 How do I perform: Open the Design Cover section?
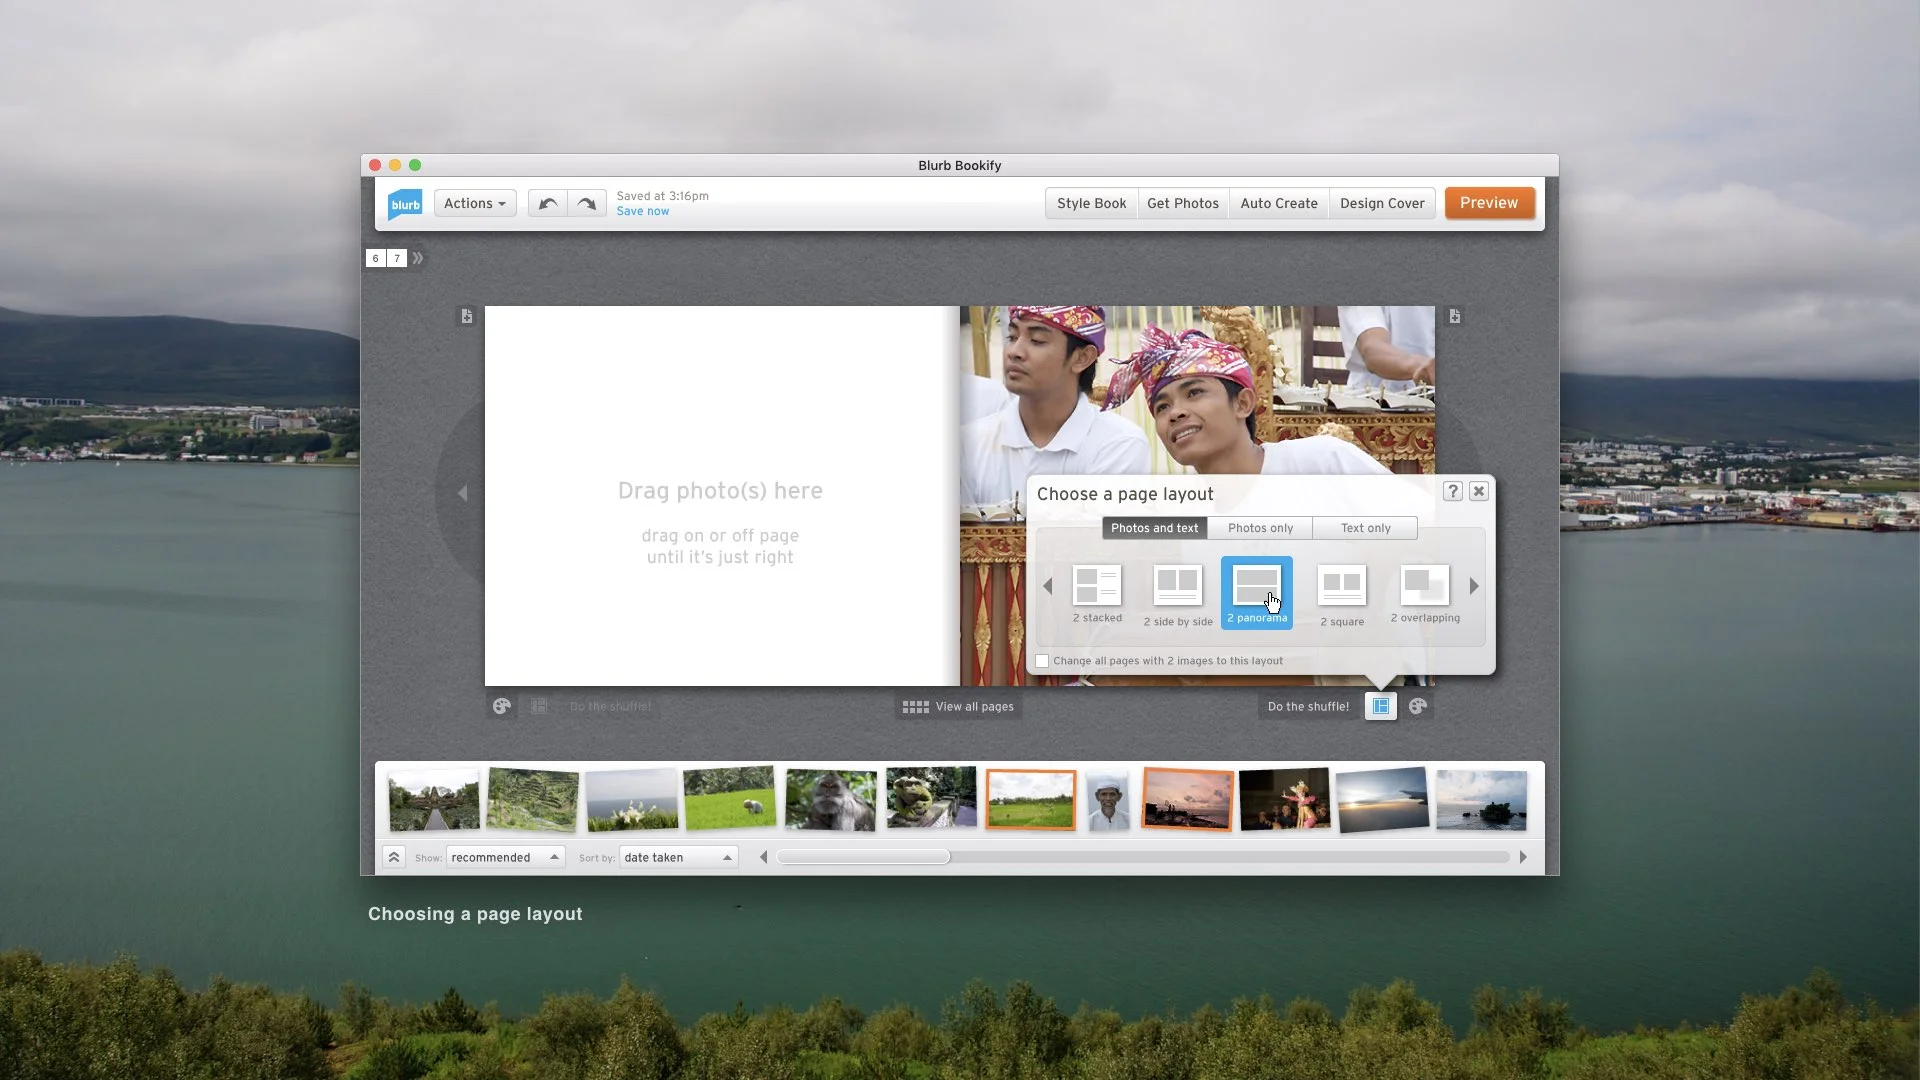click(x=1382, y=203)
